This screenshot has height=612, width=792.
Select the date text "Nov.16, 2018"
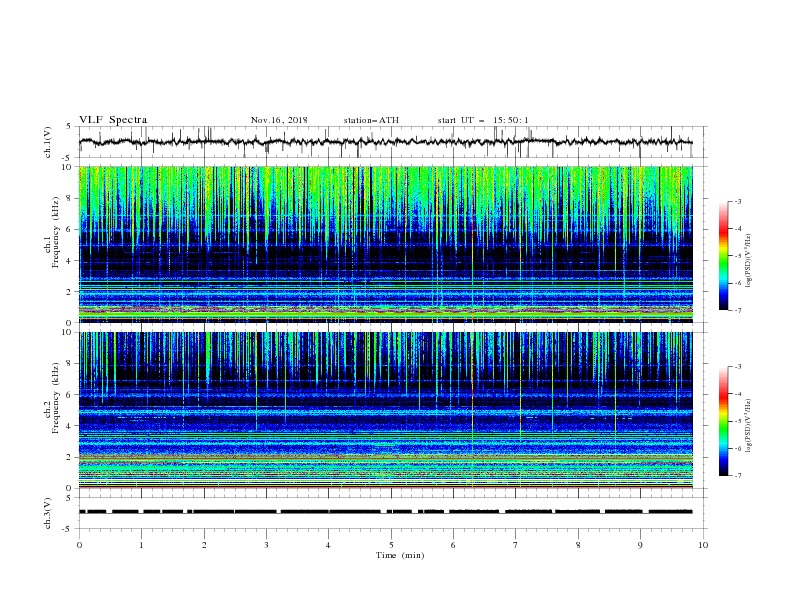[279, 120]
